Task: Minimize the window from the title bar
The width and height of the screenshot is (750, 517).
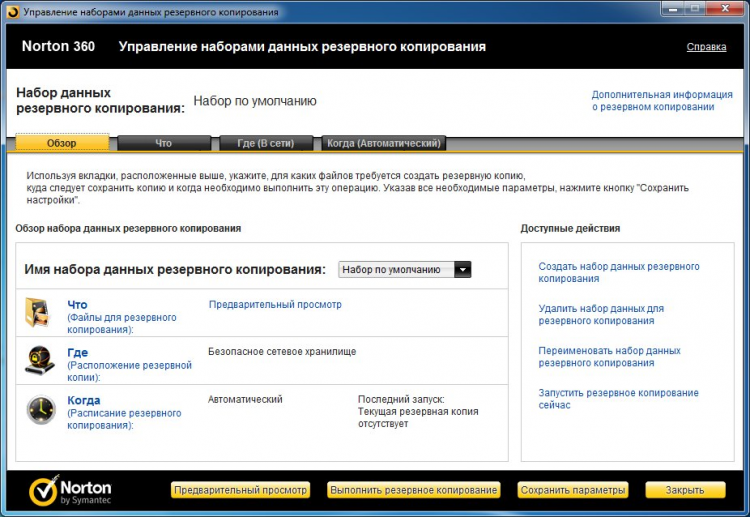Action: [x=673, y=9]
